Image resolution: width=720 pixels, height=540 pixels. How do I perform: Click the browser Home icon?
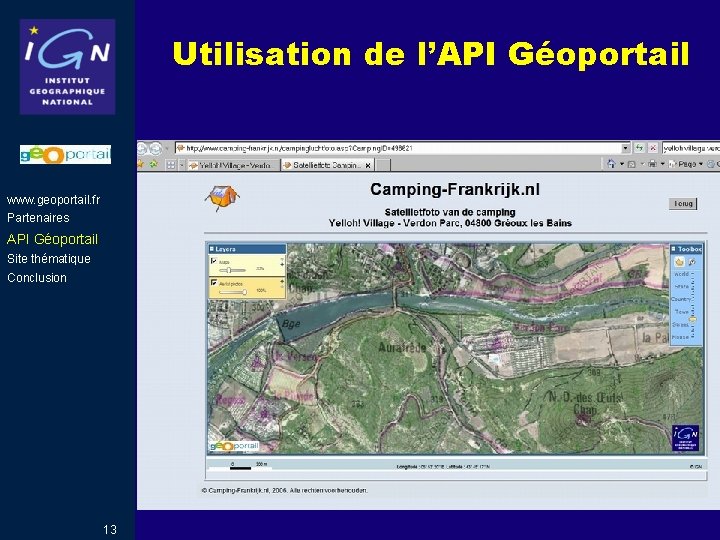611,164
